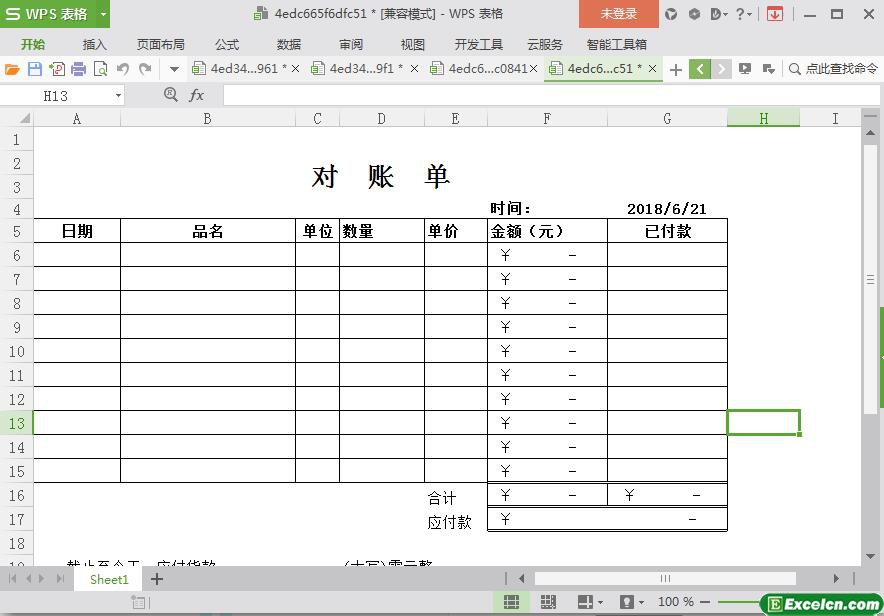Click the 已付款 header cell
Image resolution: width=884 pixels, height=616 pixels.
pos(668,231)
